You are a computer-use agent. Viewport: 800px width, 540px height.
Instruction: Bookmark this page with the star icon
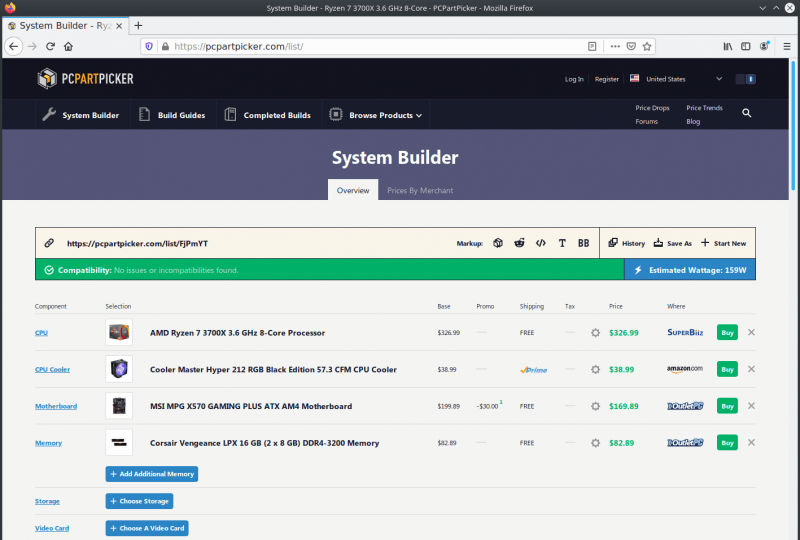(647, 46)
